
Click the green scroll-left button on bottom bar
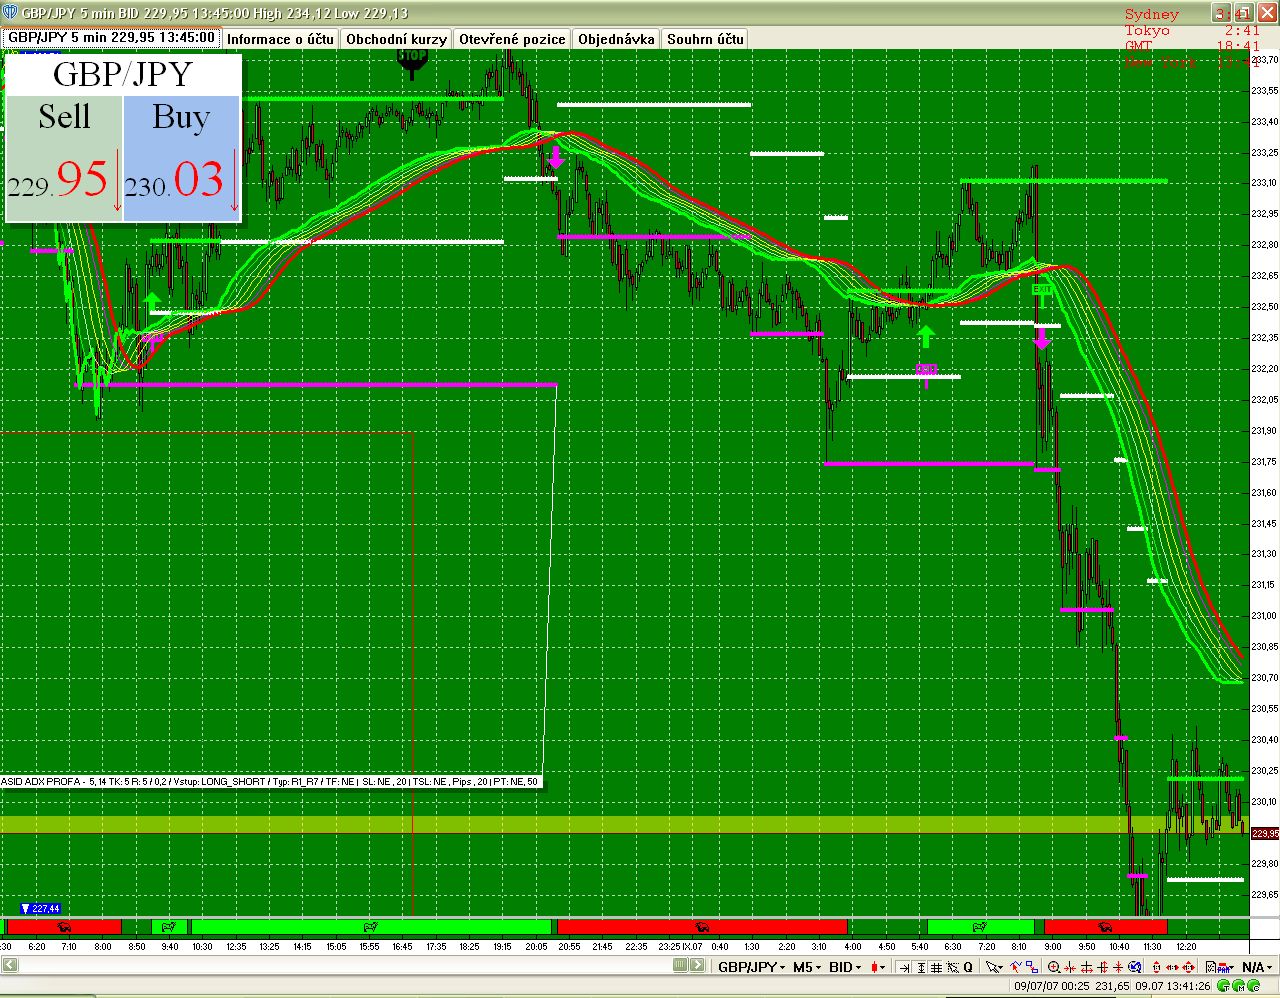click(x=679, y=966)
